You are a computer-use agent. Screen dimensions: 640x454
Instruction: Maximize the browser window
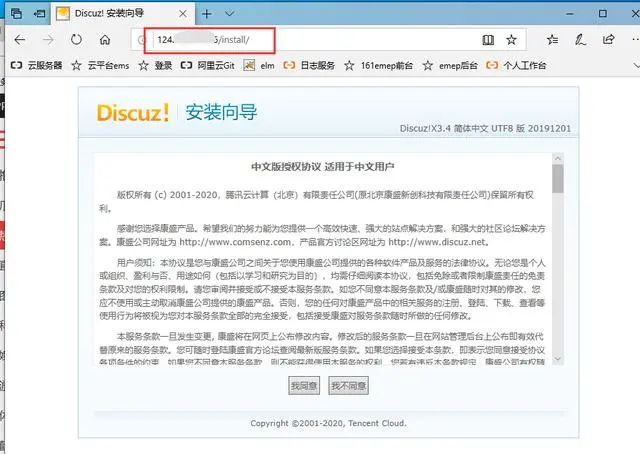pos(602,13)
